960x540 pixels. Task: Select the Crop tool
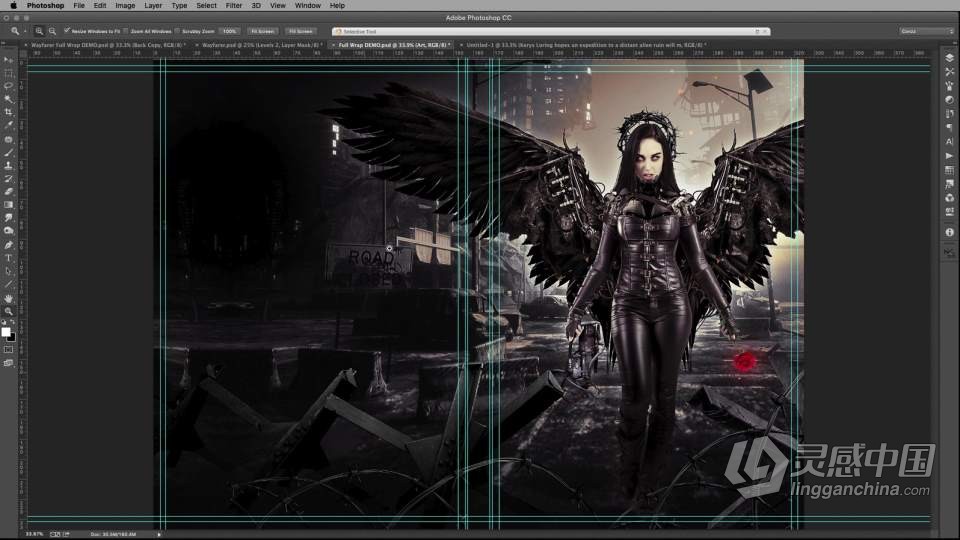click(x=9, y=112)
